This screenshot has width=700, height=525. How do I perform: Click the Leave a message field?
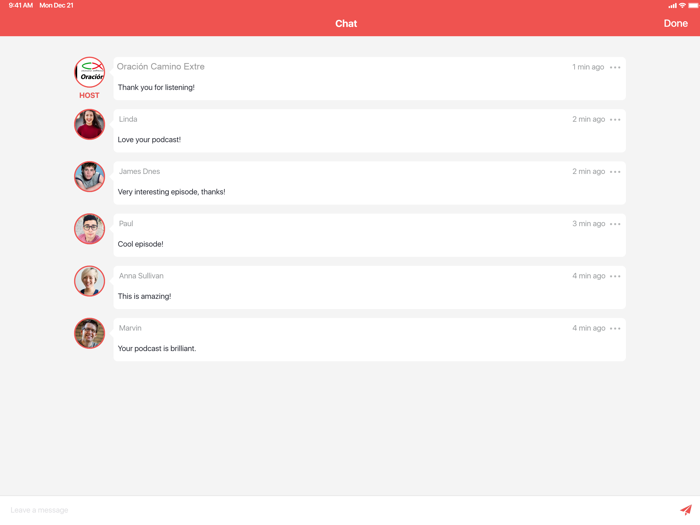[x=339, y=510]
